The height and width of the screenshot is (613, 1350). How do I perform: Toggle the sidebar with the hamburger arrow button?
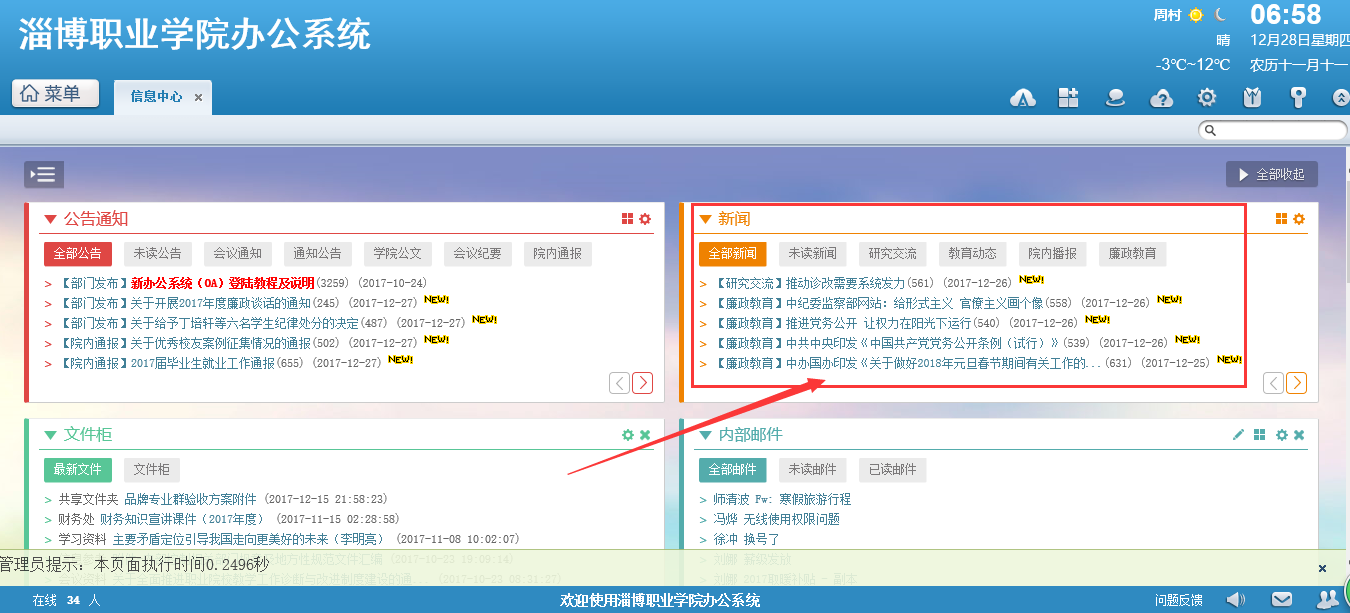coord(45,175)
